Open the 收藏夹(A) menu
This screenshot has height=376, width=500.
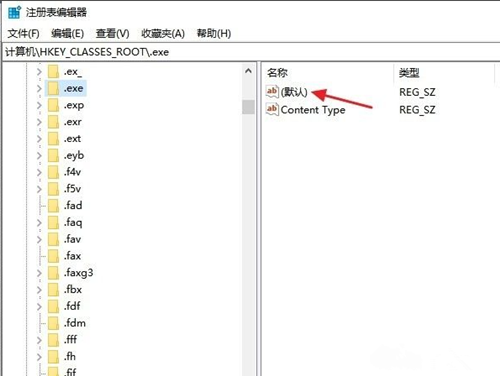(163, 33)
